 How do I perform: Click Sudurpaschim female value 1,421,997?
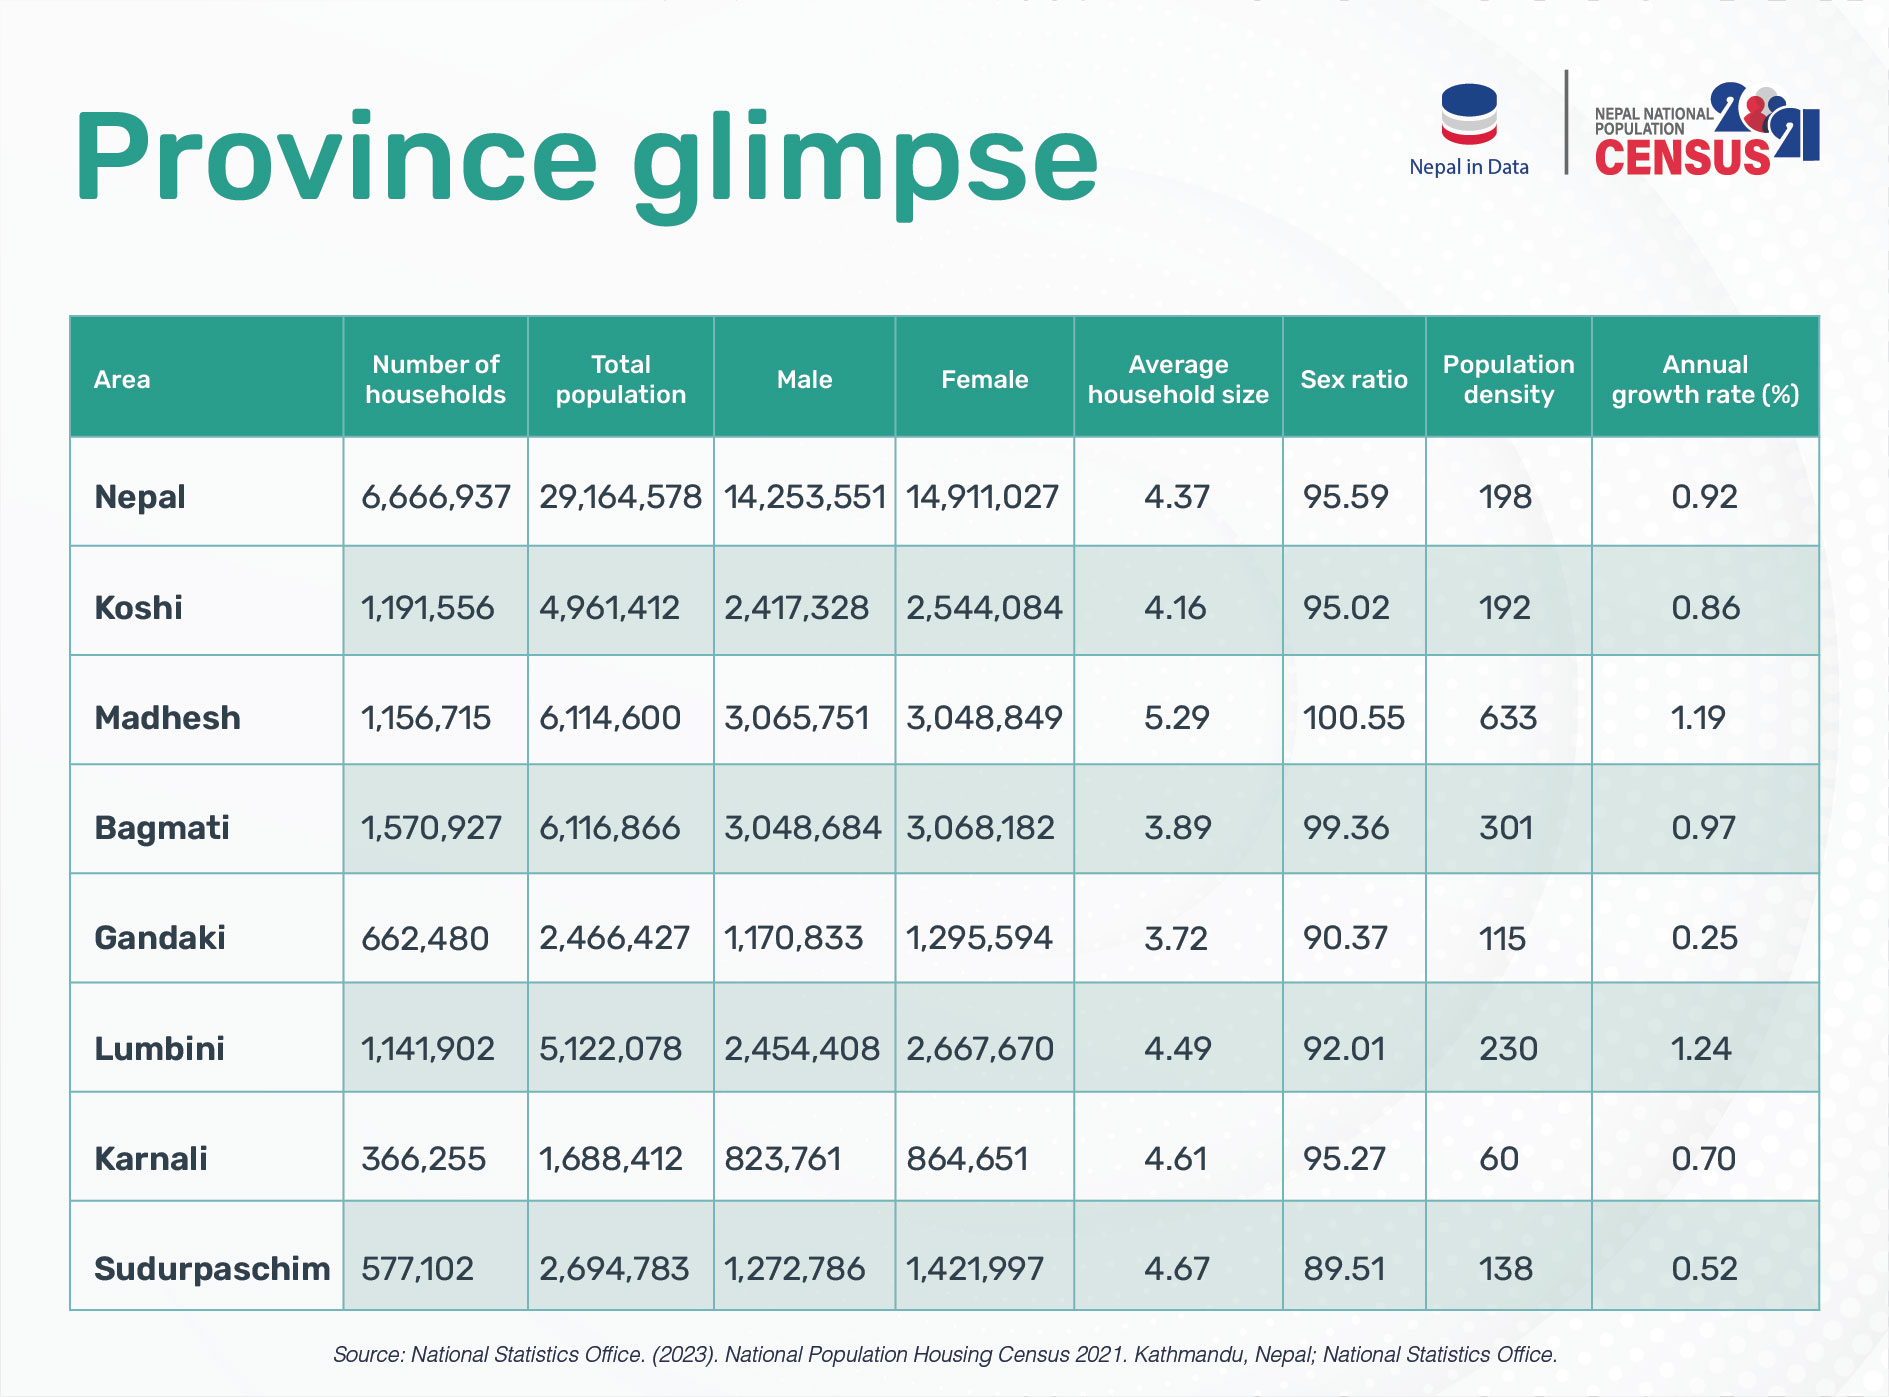tap(975, 1269)
